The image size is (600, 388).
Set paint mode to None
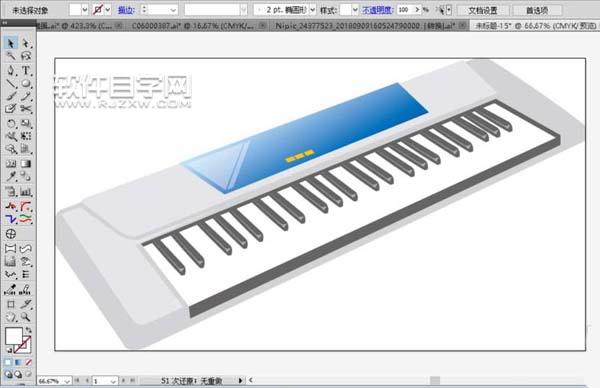(28, 362)
